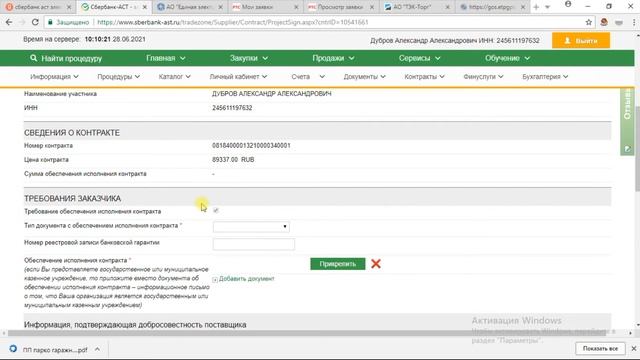Open the Каталог submenu

(x=174, y=77)
